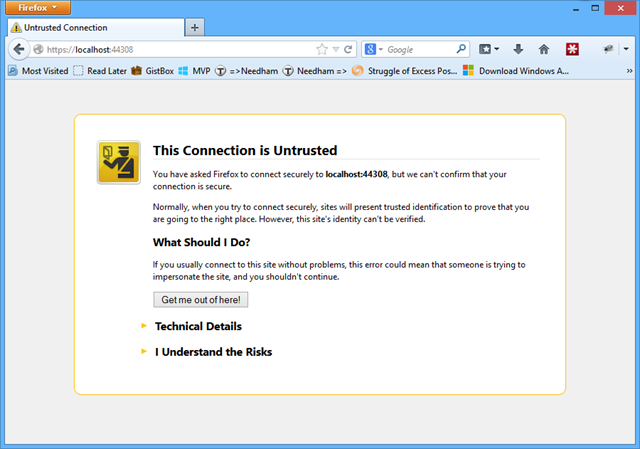Click the bookmark star icon in address bar

point(322,49)
